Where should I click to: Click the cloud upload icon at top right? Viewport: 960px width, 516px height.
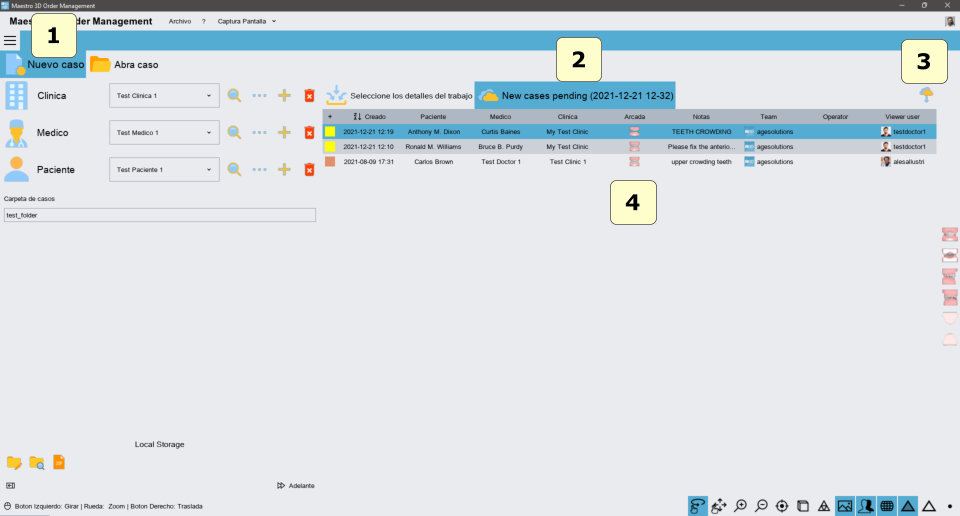(x=926, y=94)
